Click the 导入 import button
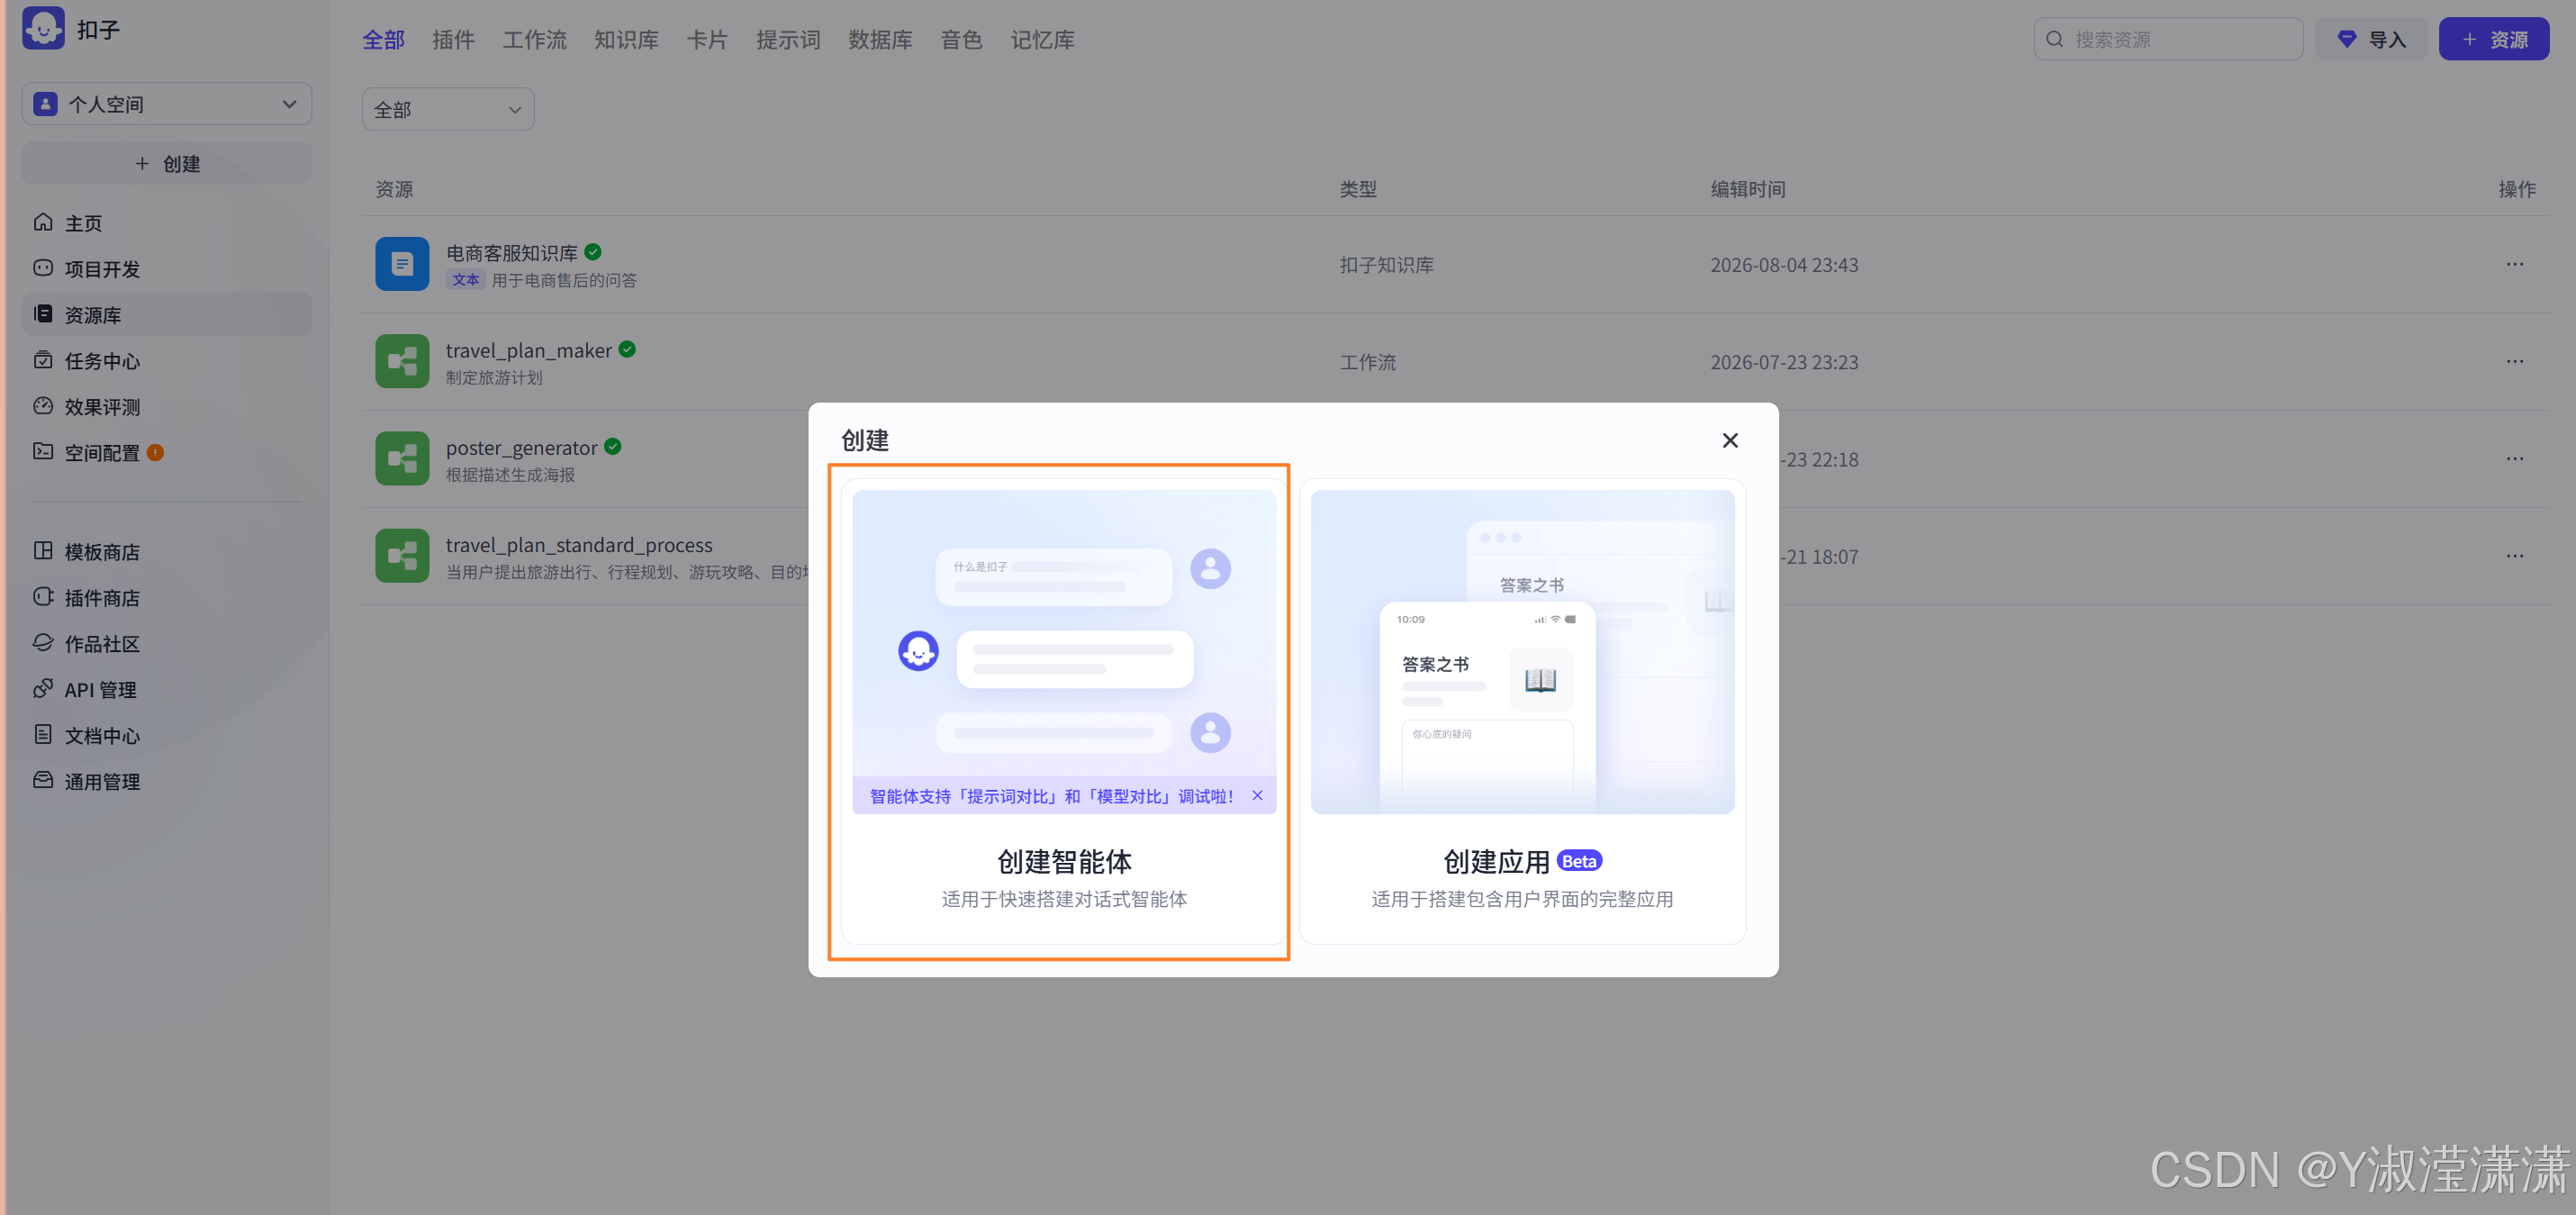The width and height of the screenshot is (2576, 1215). [2371, 39]
